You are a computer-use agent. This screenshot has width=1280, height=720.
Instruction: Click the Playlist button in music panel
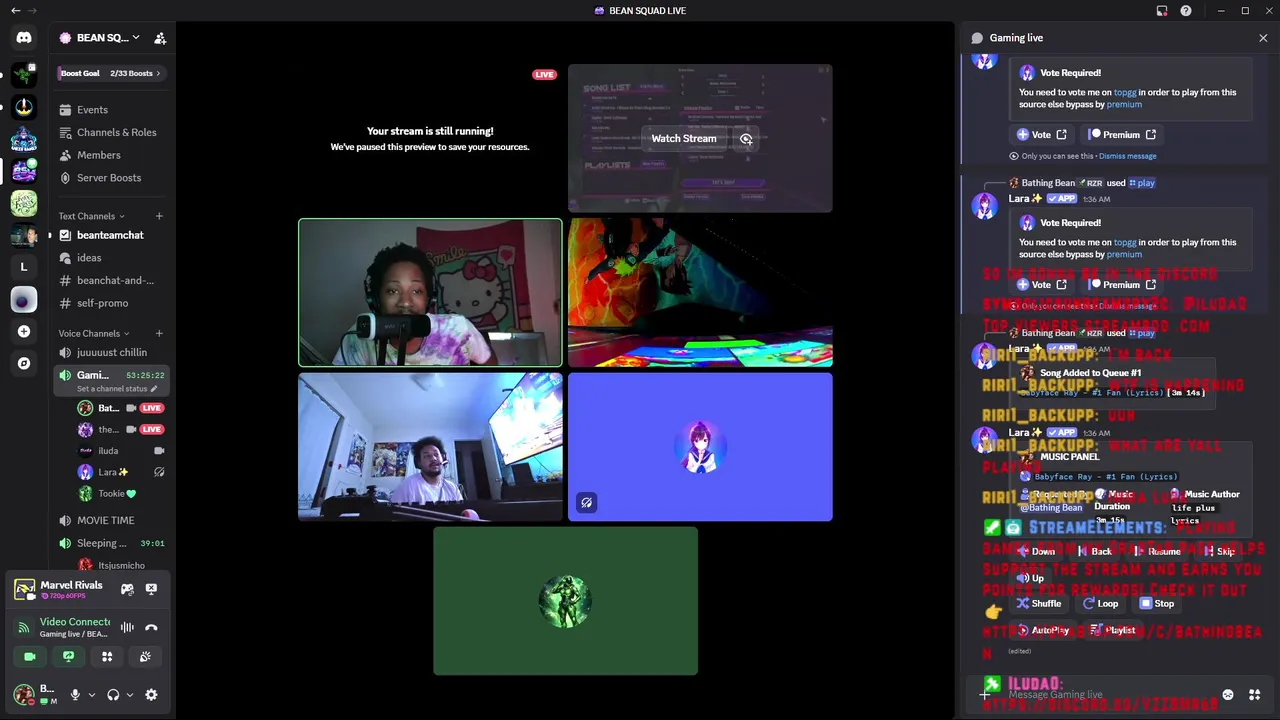coord(1113,631)
